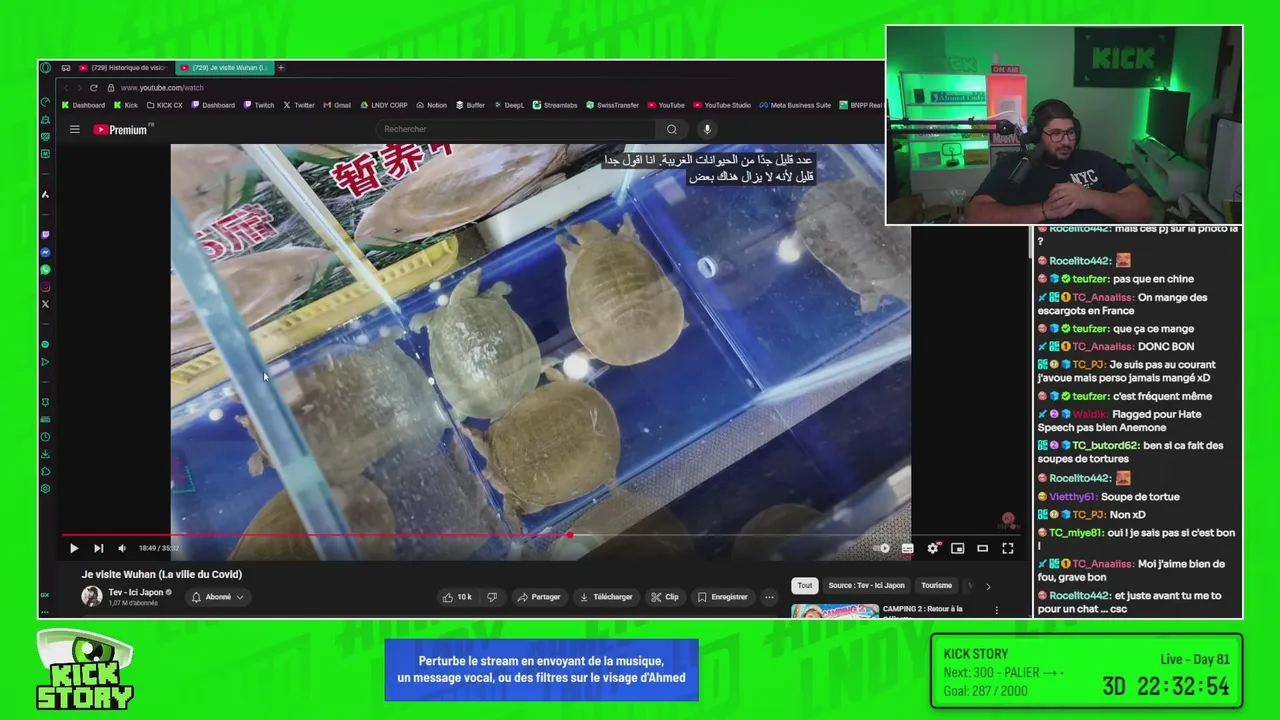The image size is (1280, 720).
Task: Open YouTube Studio bookmark
Action: [x=722, y=105]
